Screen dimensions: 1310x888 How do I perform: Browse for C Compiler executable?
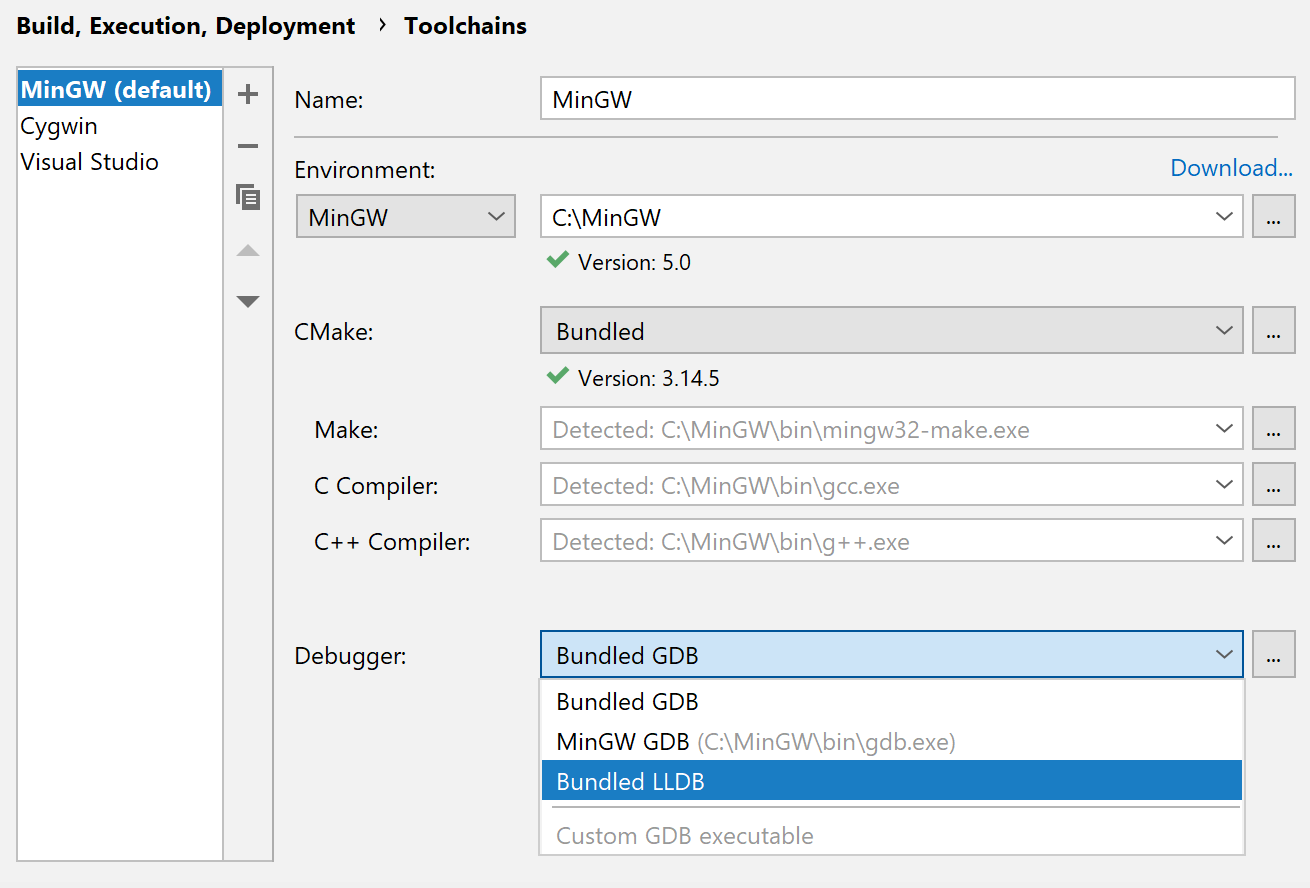1273,486
